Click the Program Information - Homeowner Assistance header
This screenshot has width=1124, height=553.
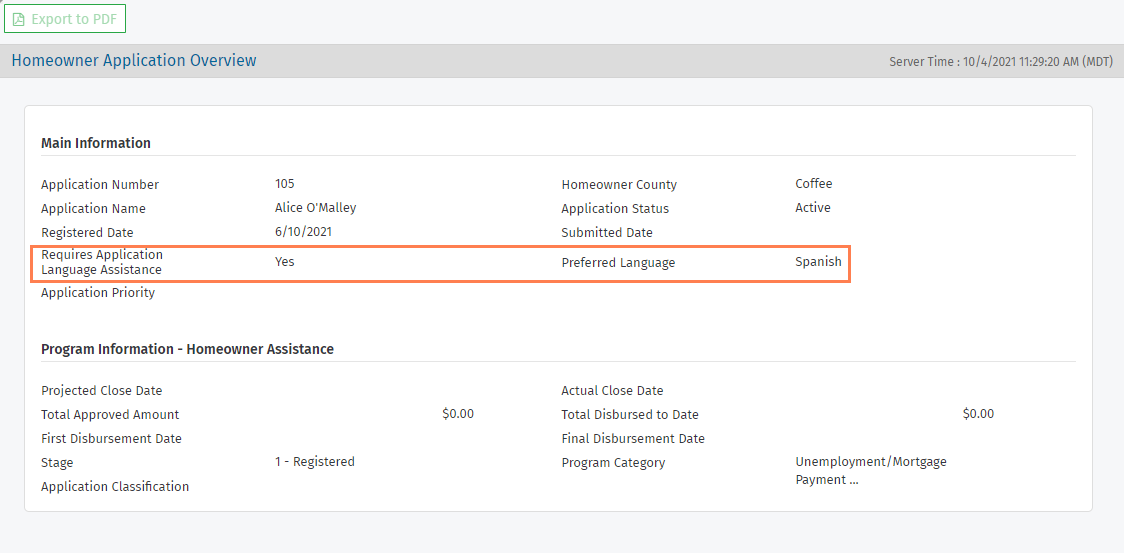pyautogui.click(x=187, y=349)
